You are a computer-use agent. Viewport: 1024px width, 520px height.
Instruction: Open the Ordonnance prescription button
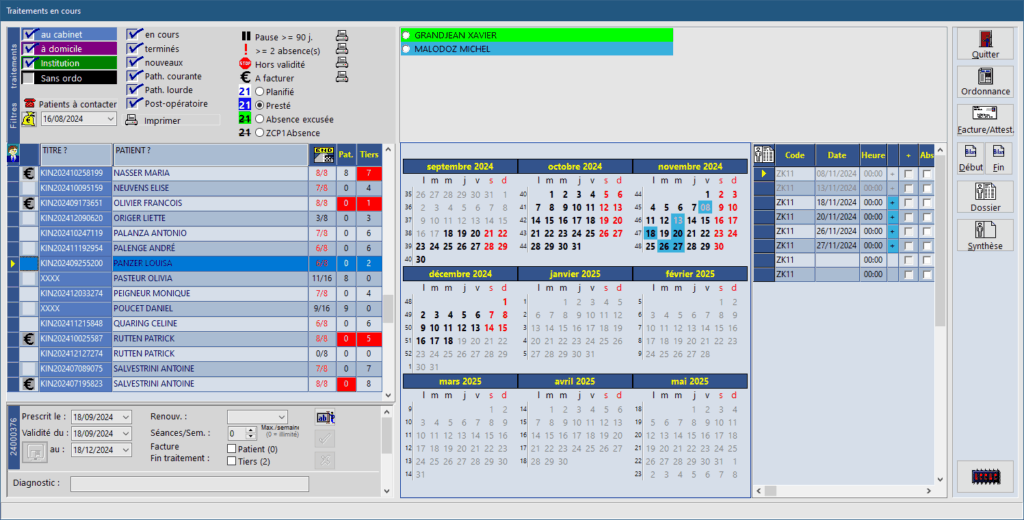click(x=985, y=82)
